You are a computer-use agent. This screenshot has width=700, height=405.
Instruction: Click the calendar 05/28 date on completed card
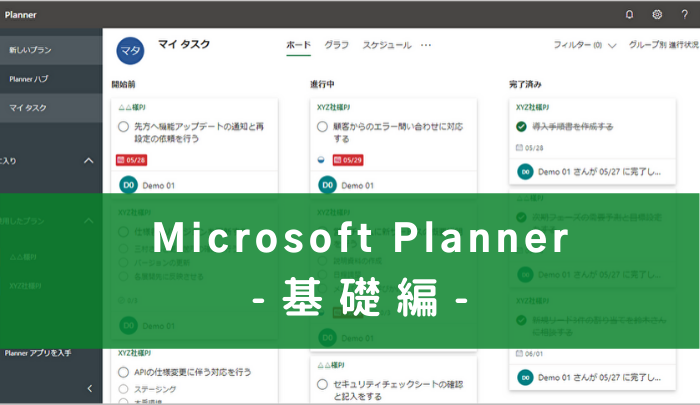click(x=530, y=148)
